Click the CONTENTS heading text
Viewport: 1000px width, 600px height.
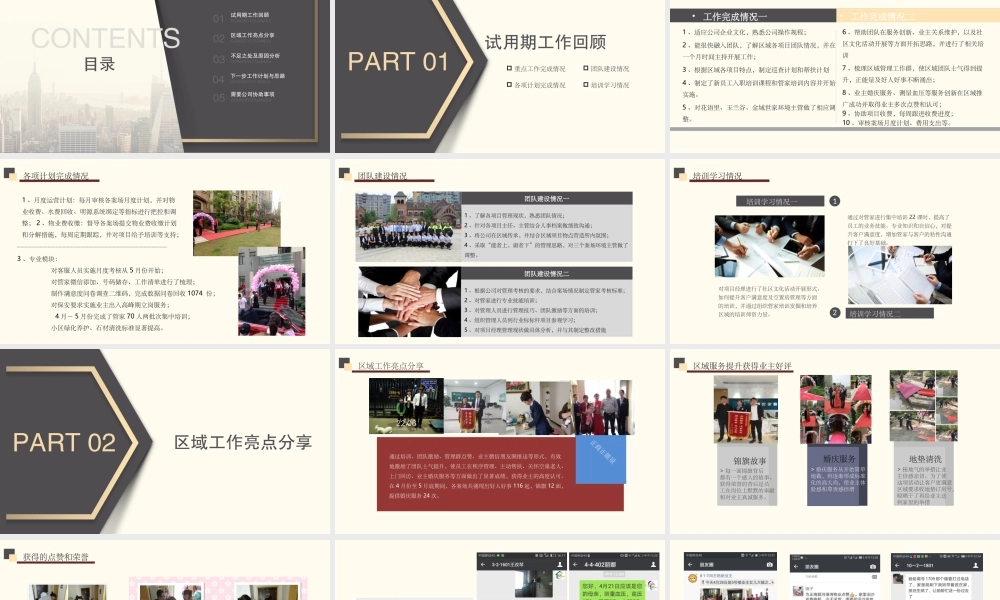105,38
